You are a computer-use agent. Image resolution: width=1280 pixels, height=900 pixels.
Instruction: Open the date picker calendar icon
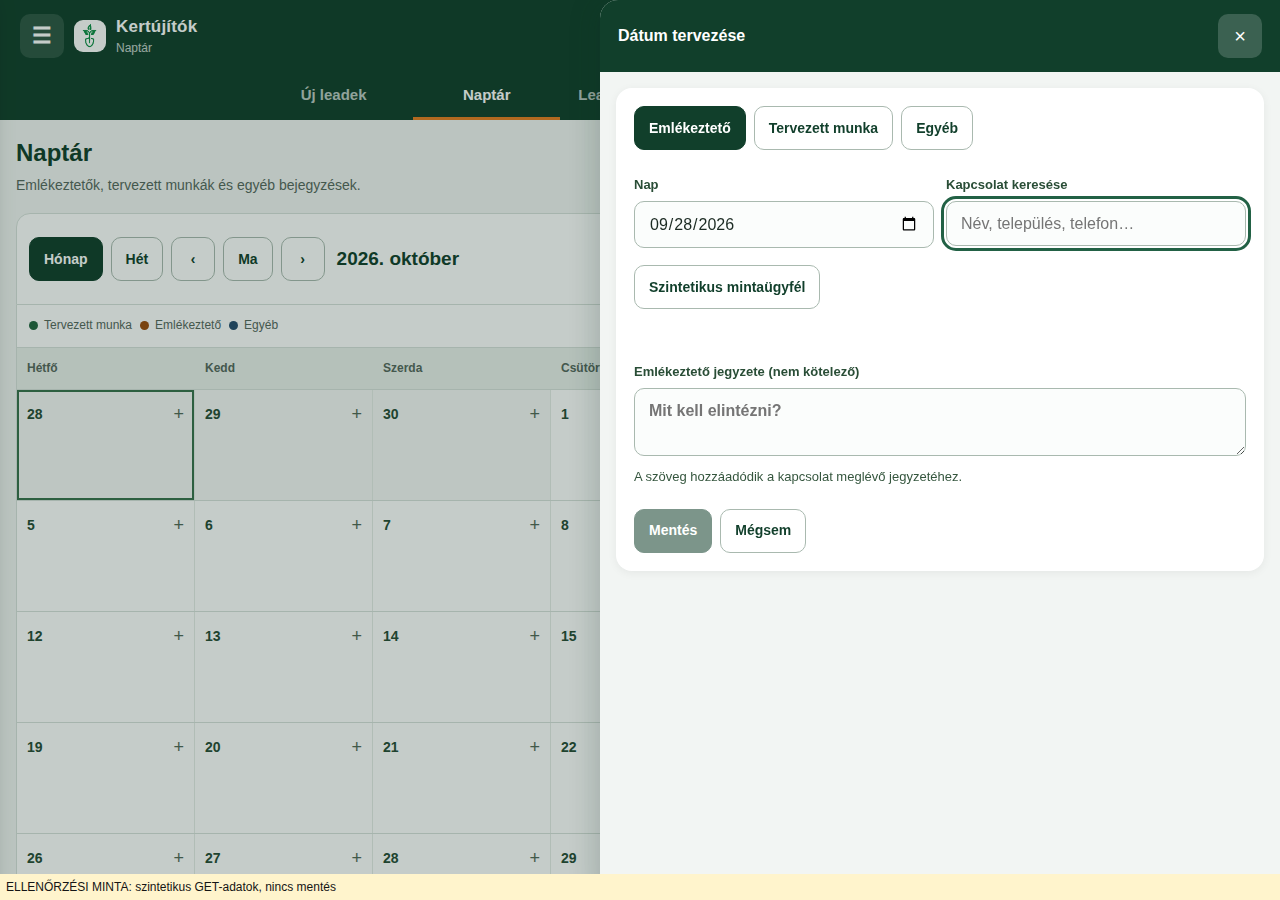(909, 224)
